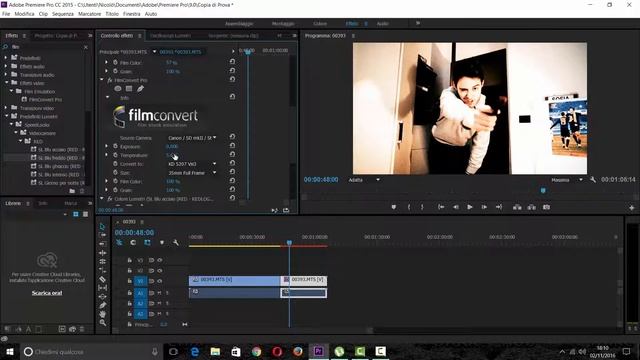Click Effect Controls mini timeline playhead

[x=248, y=52]
